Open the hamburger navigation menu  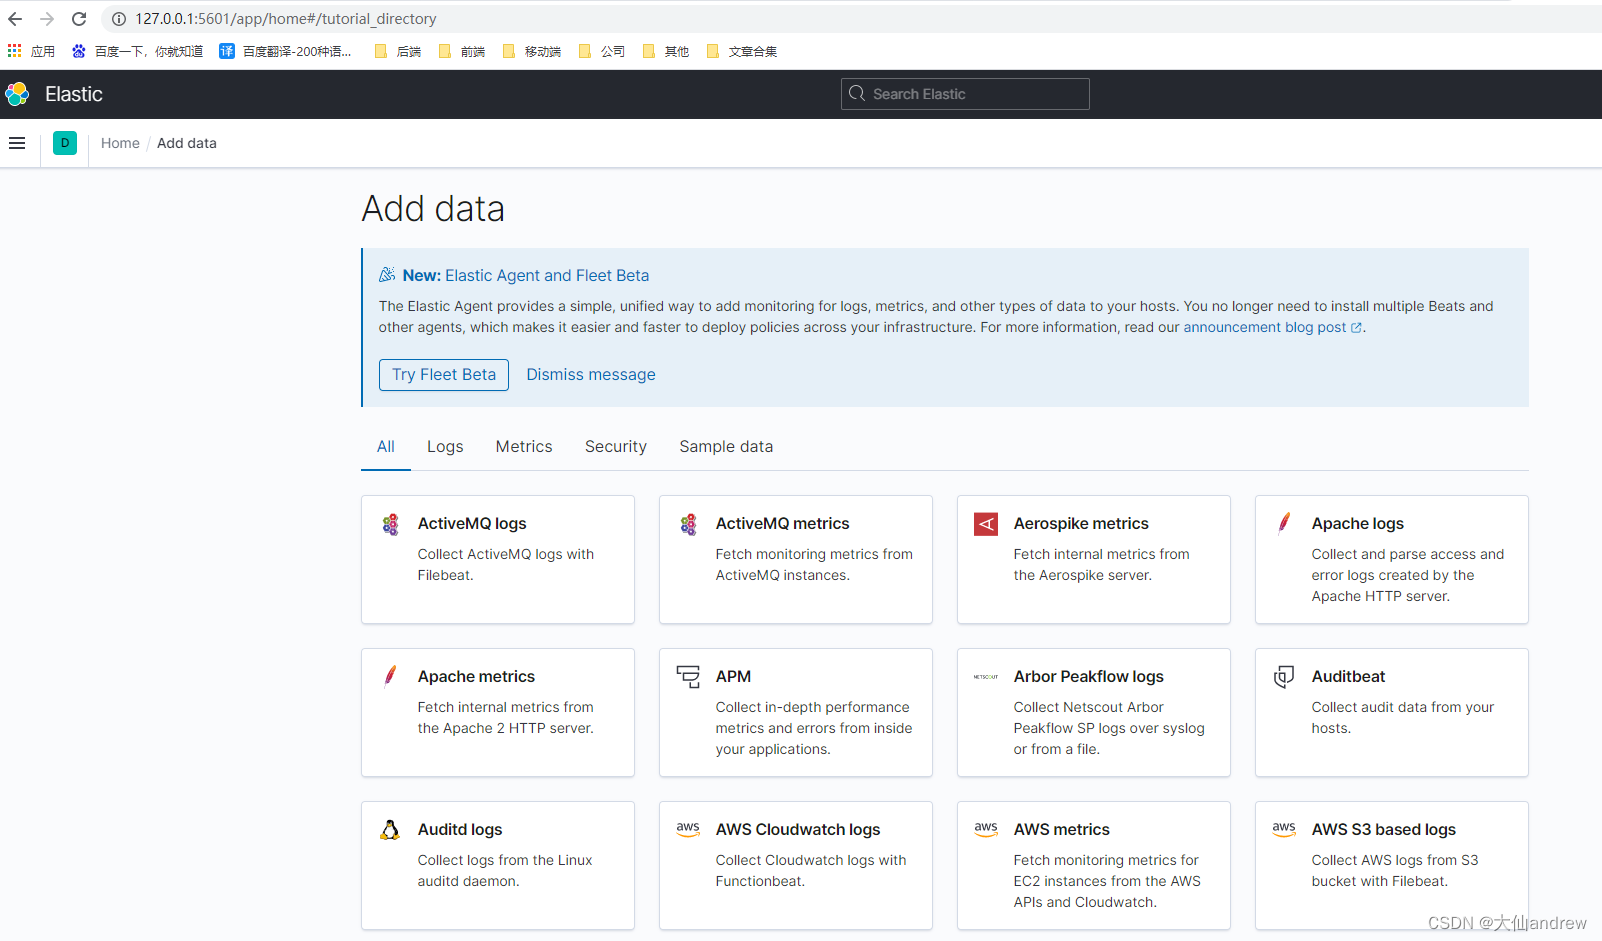[17, 143]
